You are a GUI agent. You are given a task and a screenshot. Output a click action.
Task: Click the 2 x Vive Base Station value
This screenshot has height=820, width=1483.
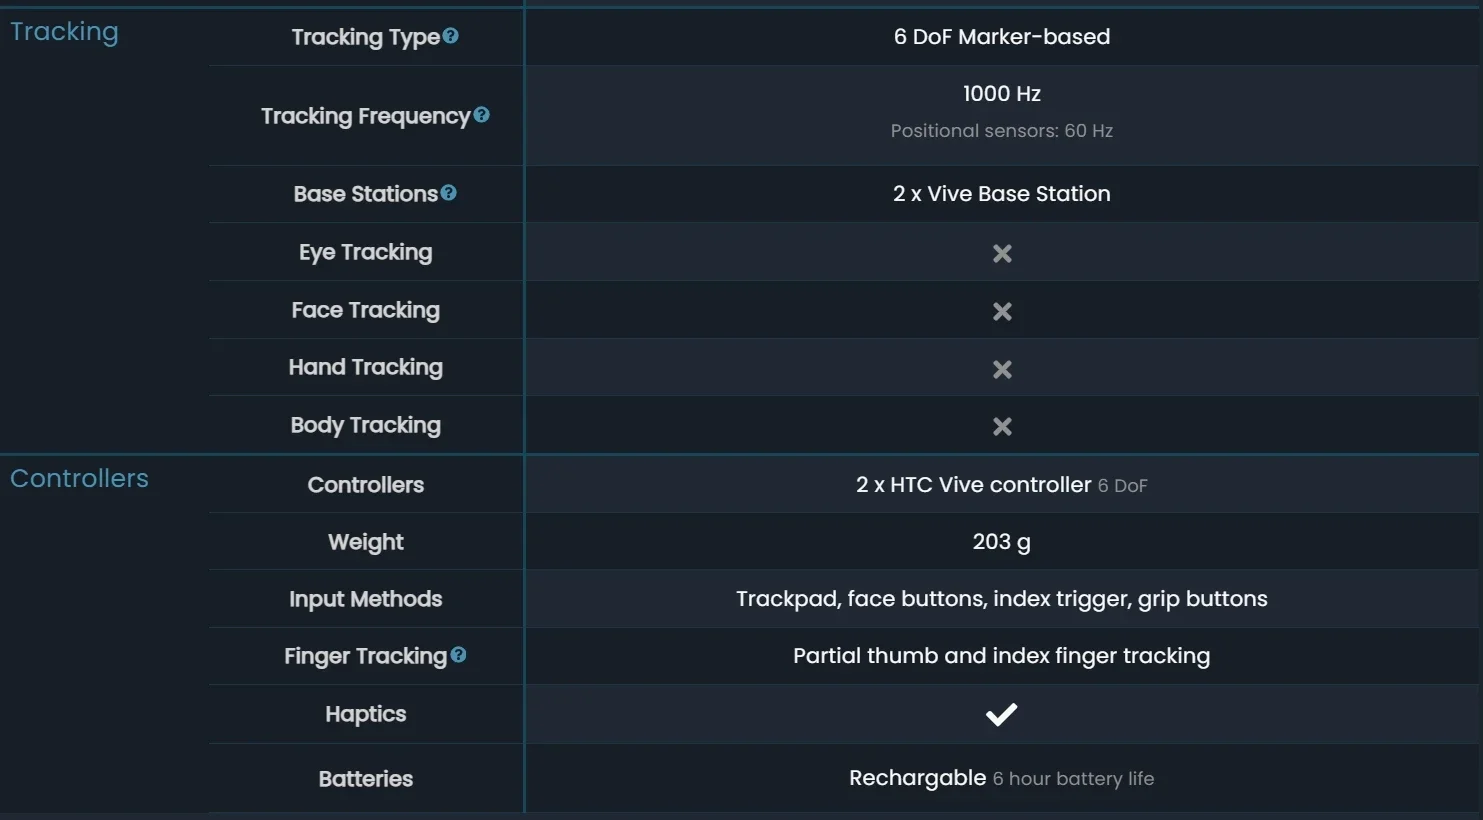pos(1001,194)
